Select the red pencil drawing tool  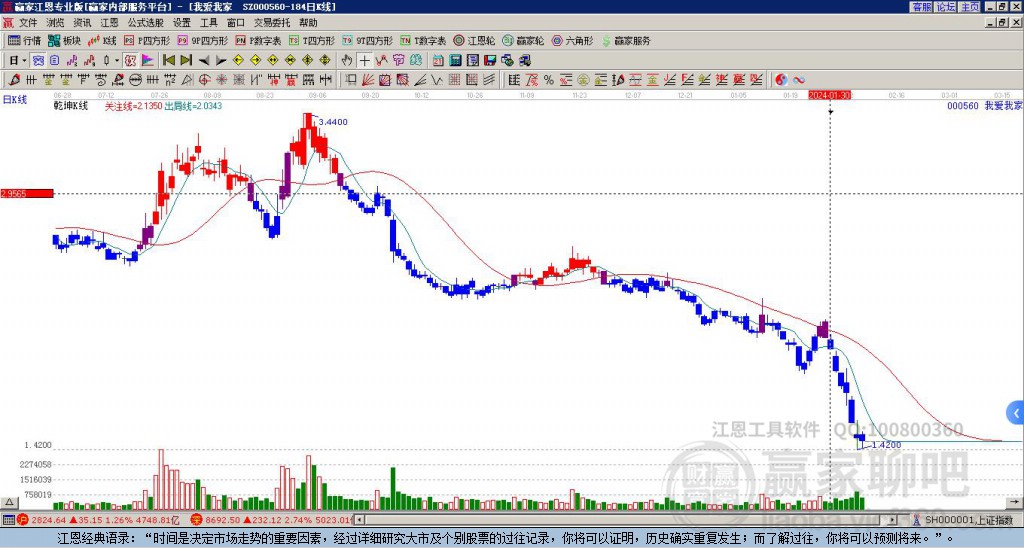coord(14,80)
